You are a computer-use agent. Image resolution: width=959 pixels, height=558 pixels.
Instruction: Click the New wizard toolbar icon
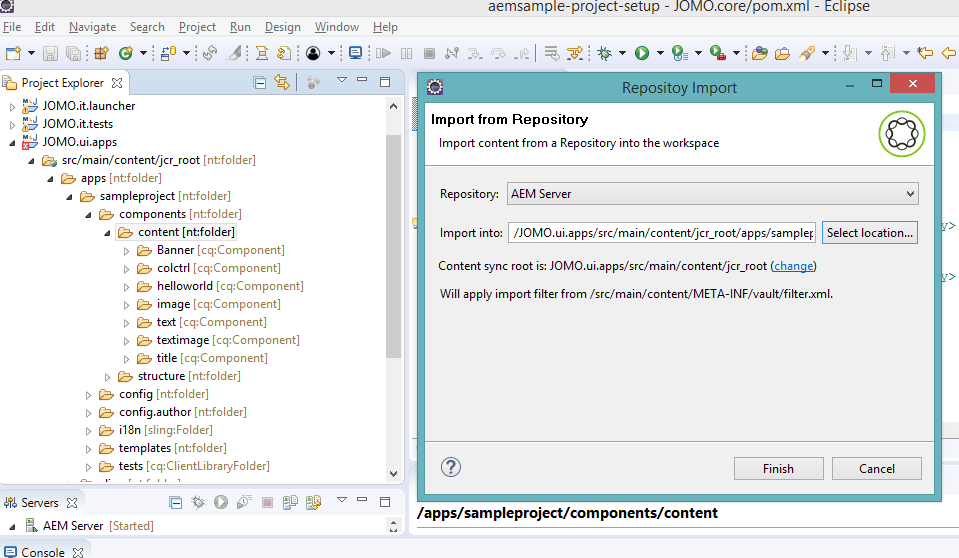(13, 53)
